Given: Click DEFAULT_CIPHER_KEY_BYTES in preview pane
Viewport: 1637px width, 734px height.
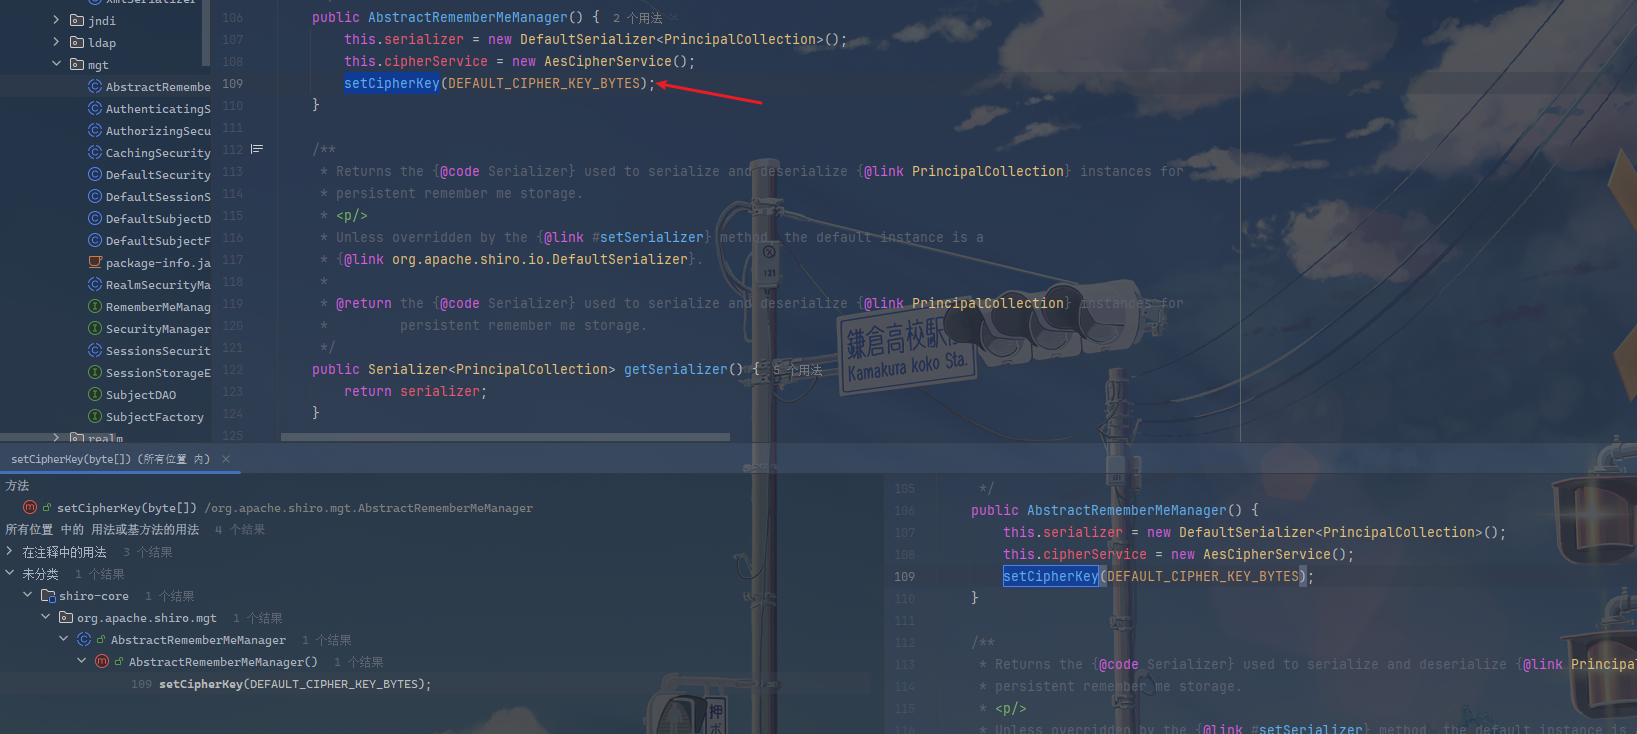Looking at the screenshot, I should pyautogui.click(x=1203, y=577).
